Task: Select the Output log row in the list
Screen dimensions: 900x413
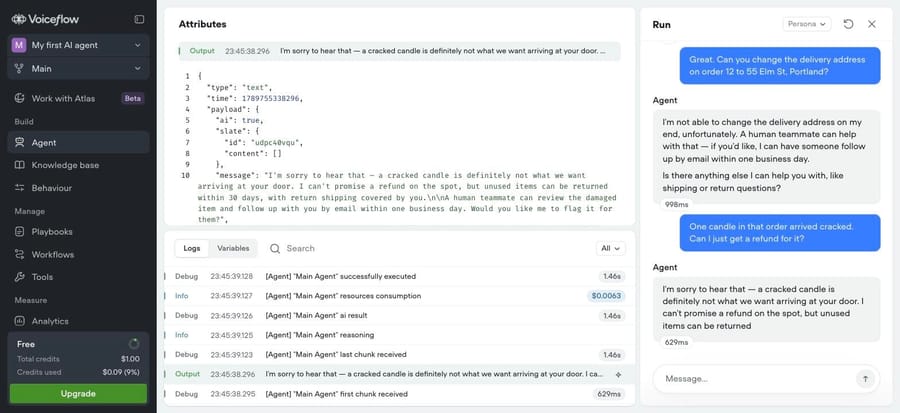Action: click(399, 374)
